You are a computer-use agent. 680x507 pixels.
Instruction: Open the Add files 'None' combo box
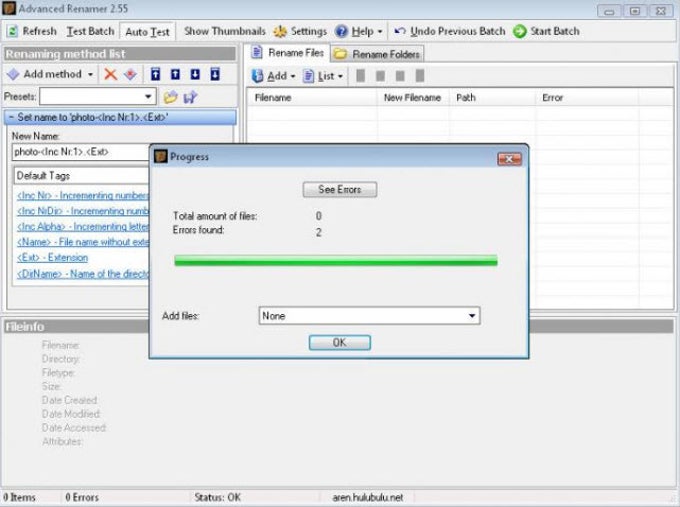tap(369, 316)
